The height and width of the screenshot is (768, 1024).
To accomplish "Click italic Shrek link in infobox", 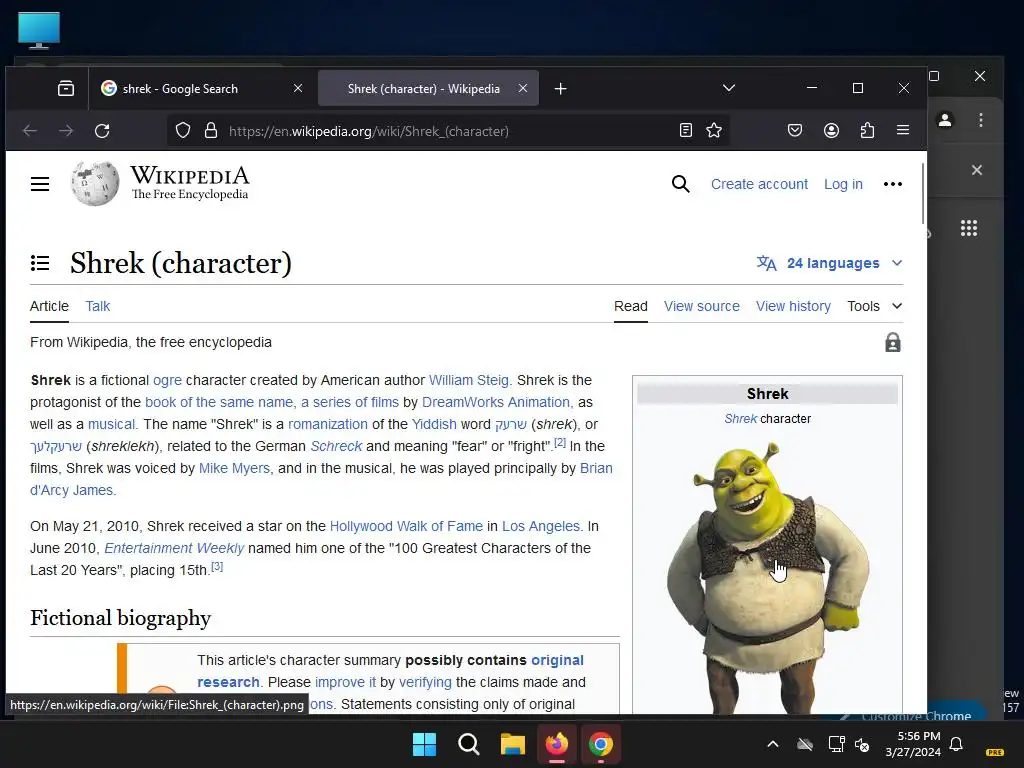I will (741, 419).
